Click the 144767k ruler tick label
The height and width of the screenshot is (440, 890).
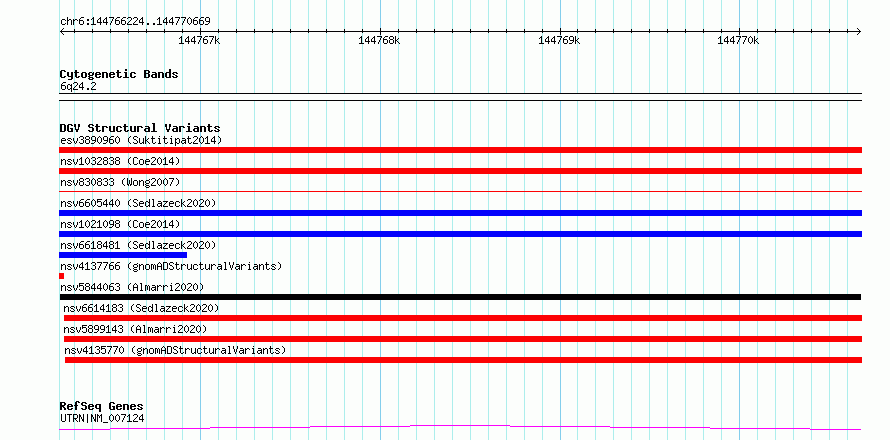coord(199,40)
